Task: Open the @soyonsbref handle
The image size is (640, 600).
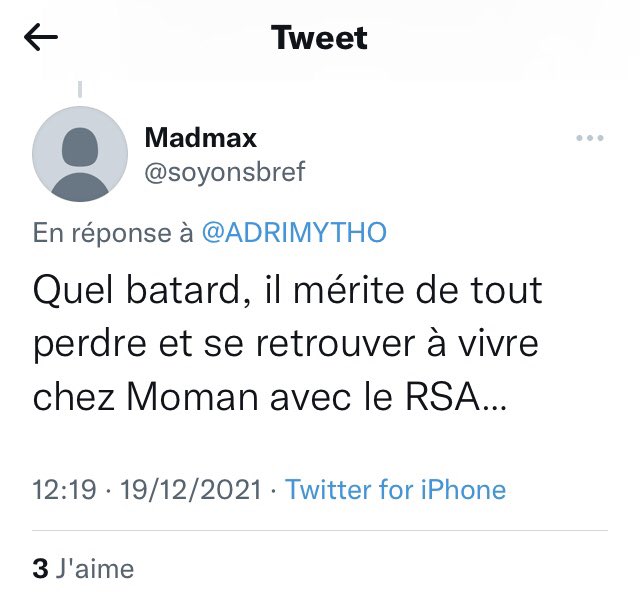Action: (x=225, y=172)
